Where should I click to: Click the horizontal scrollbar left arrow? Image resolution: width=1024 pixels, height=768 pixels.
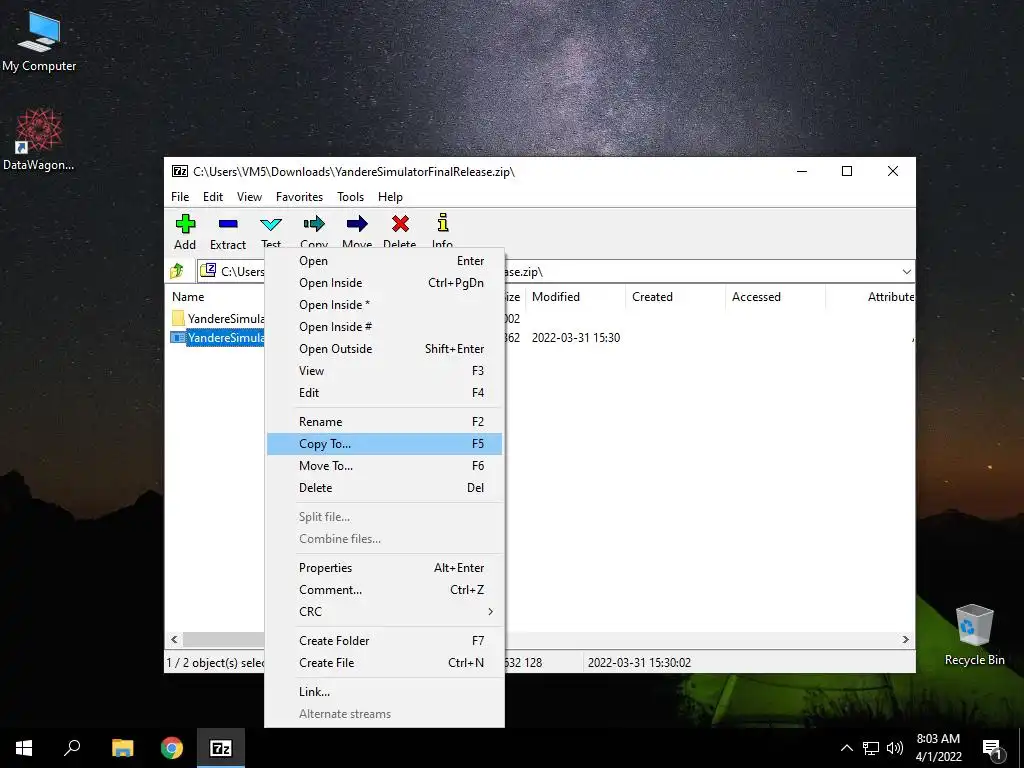tap(174, 639)
